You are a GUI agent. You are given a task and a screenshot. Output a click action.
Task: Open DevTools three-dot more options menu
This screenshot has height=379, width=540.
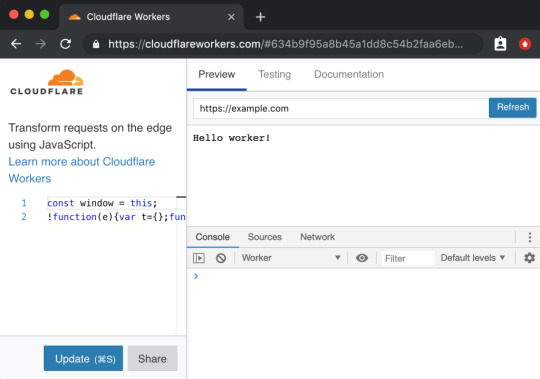point(530,237)
